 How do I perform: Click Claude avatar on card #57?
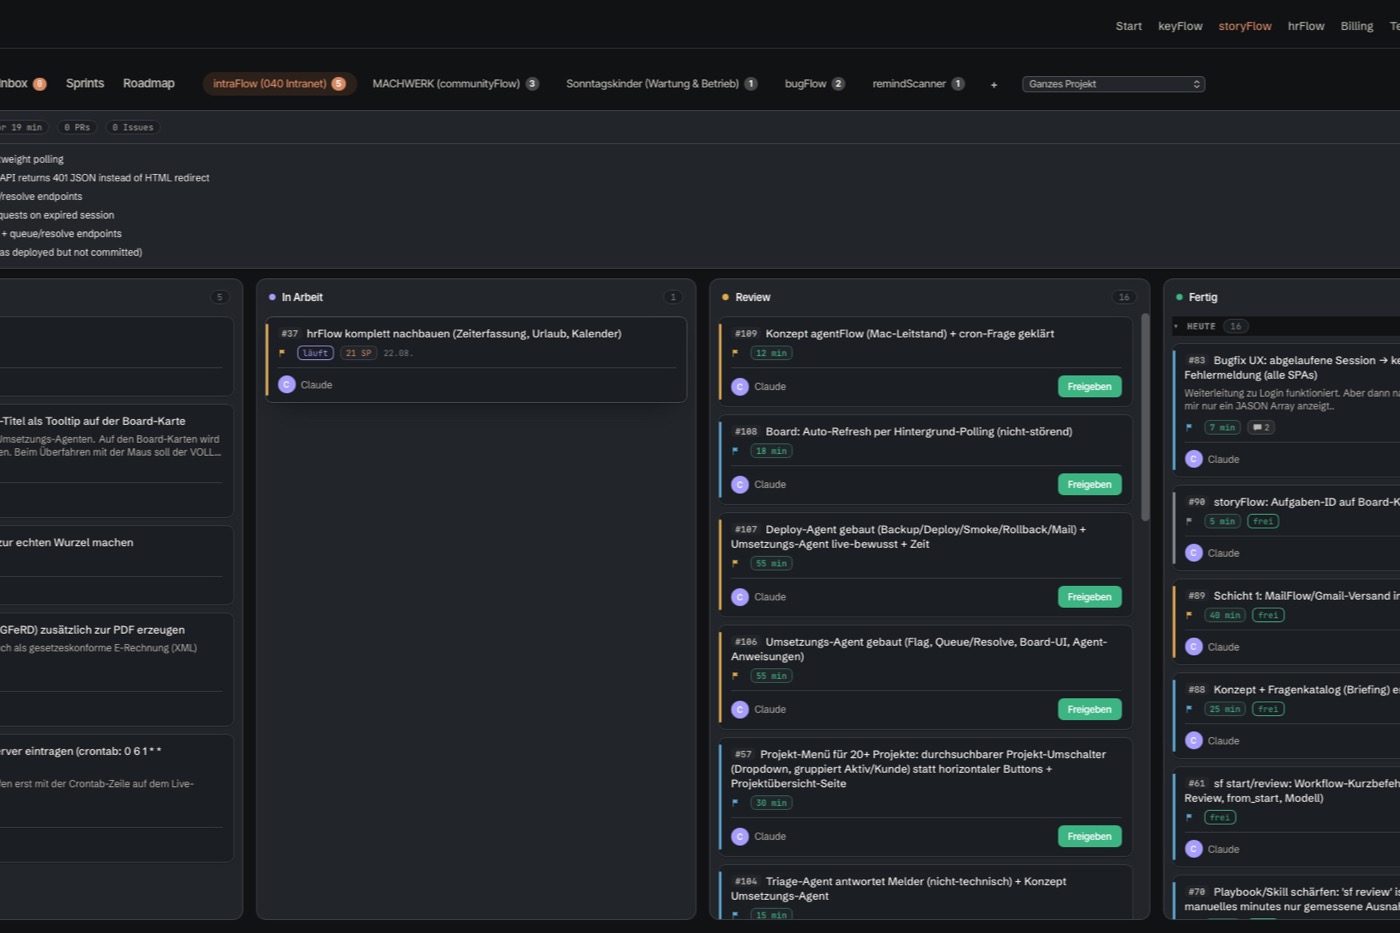coord(740,836)
